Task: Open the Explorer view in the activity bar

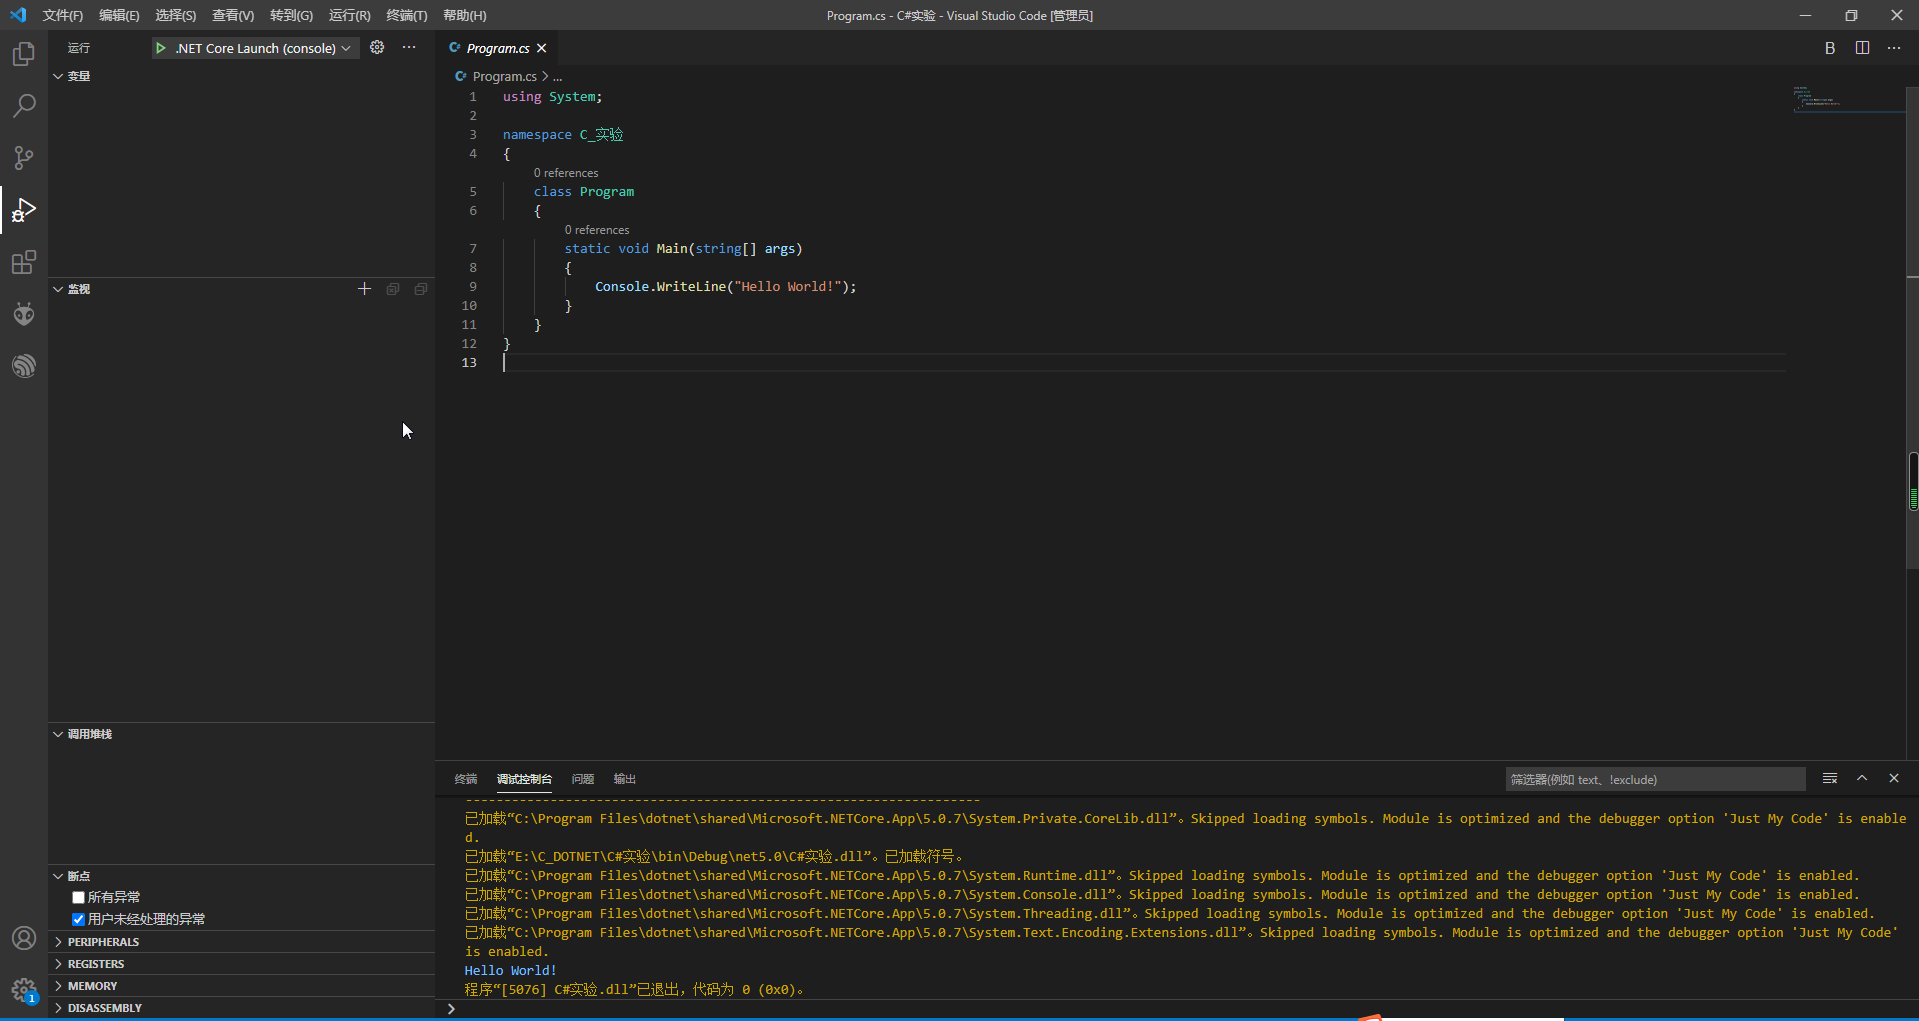Action: point(23,53)
